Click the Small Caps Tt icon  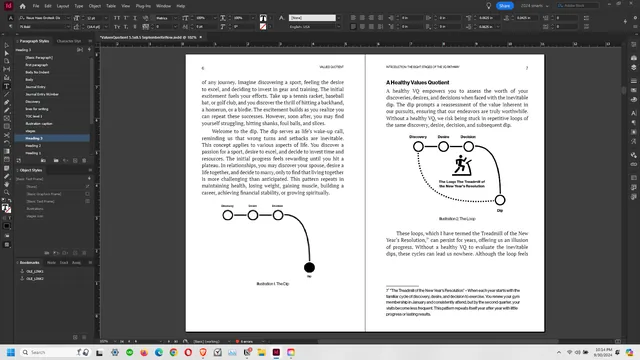click(x=117, y=27)
